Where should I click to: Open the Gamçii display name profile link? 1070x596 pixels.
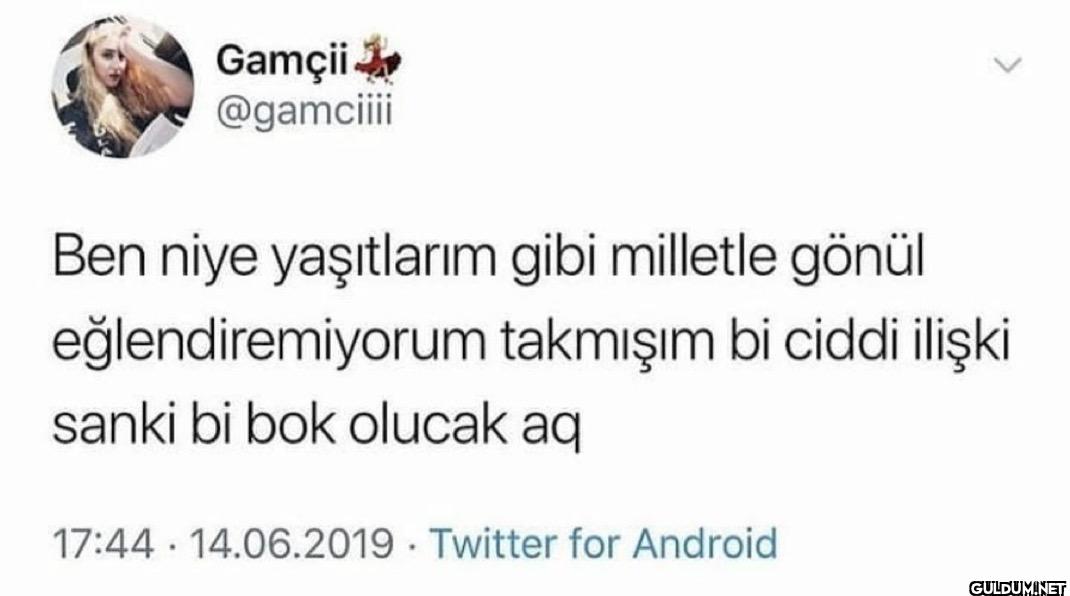[x=283, y=61]
